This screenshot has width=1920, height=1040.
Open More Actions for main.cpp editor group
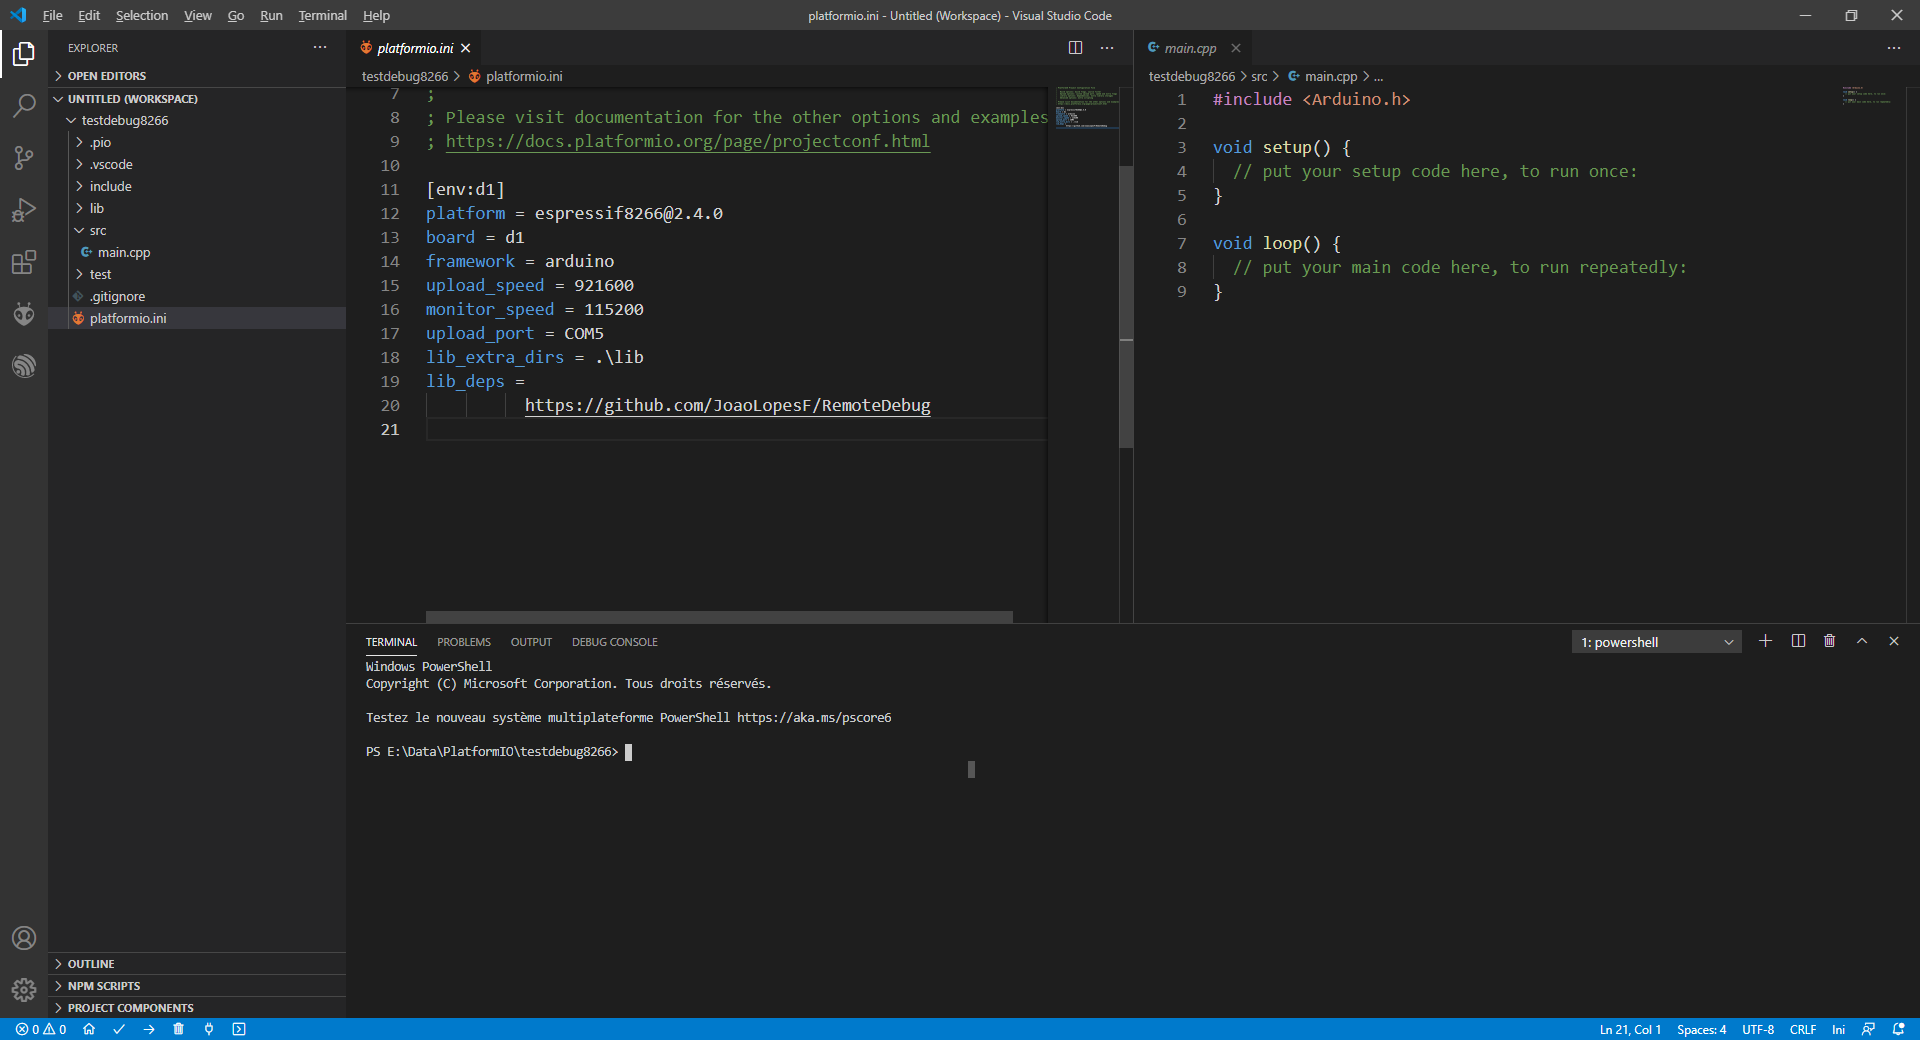(x=1894, y=48)
